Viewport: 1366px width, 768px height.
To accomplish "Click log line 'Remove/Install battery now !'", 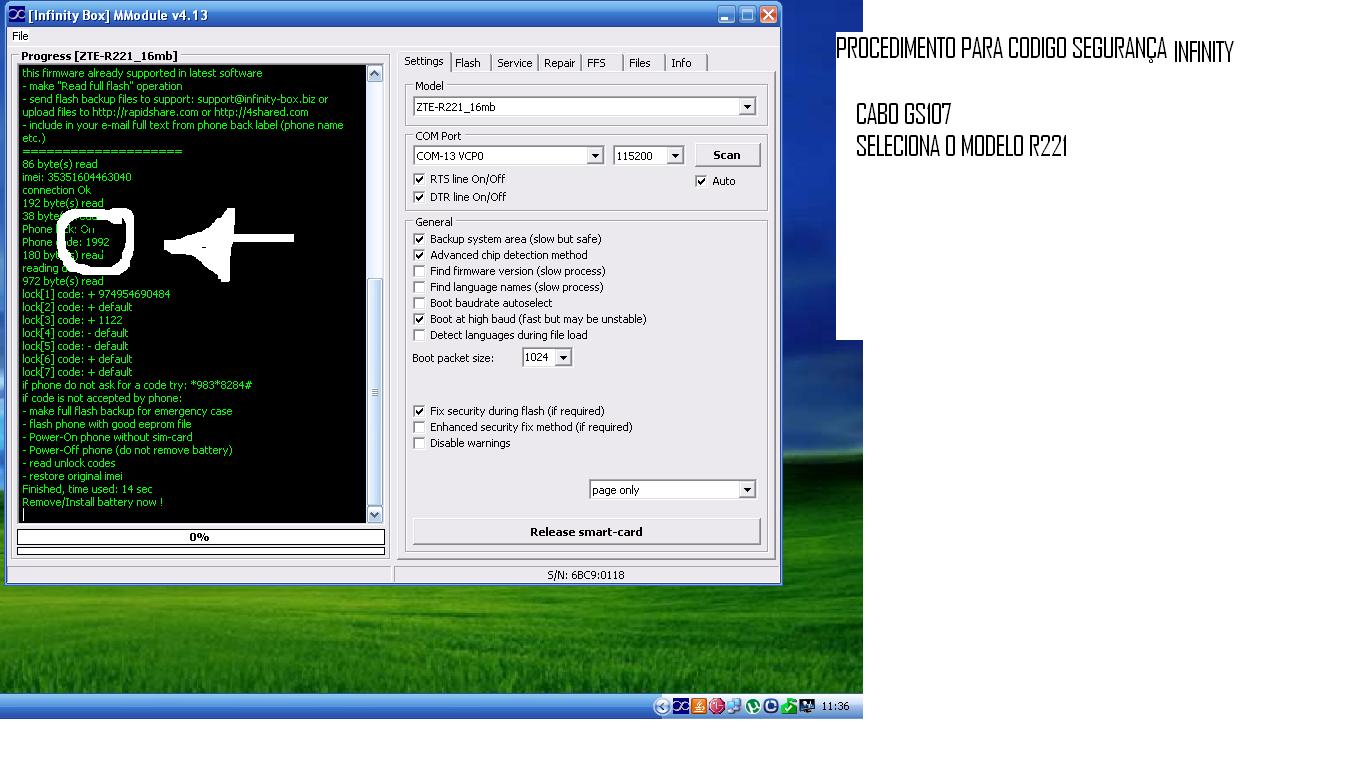I will (x=92, y=502).
